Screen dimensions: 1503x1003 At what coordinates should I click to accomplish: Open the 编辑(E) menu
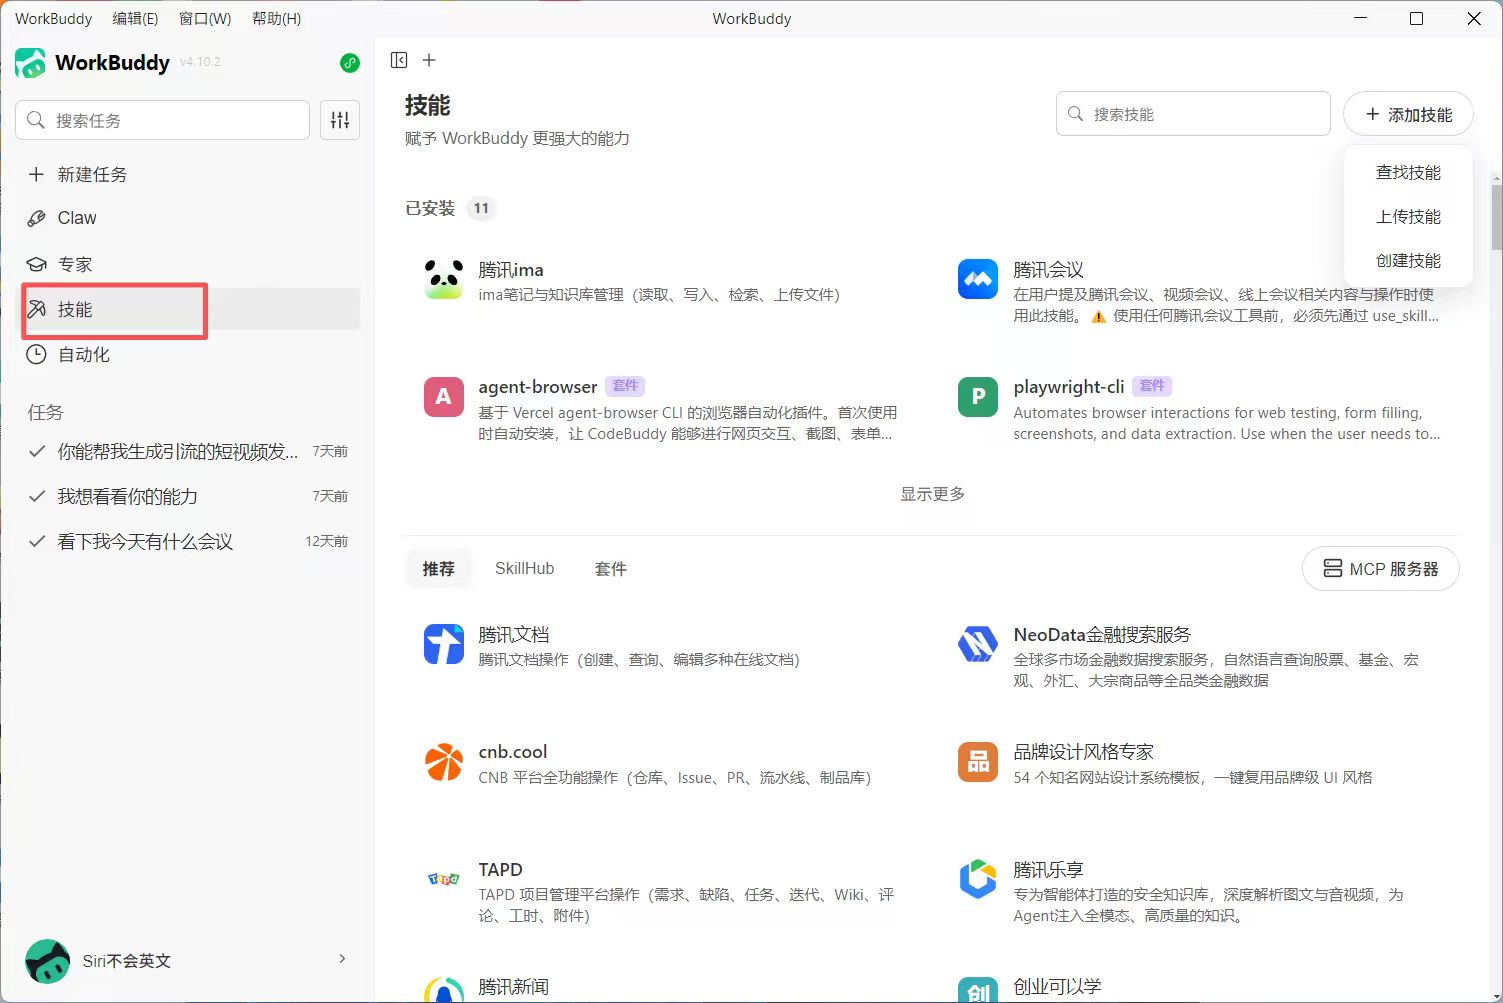pos(135,18)
